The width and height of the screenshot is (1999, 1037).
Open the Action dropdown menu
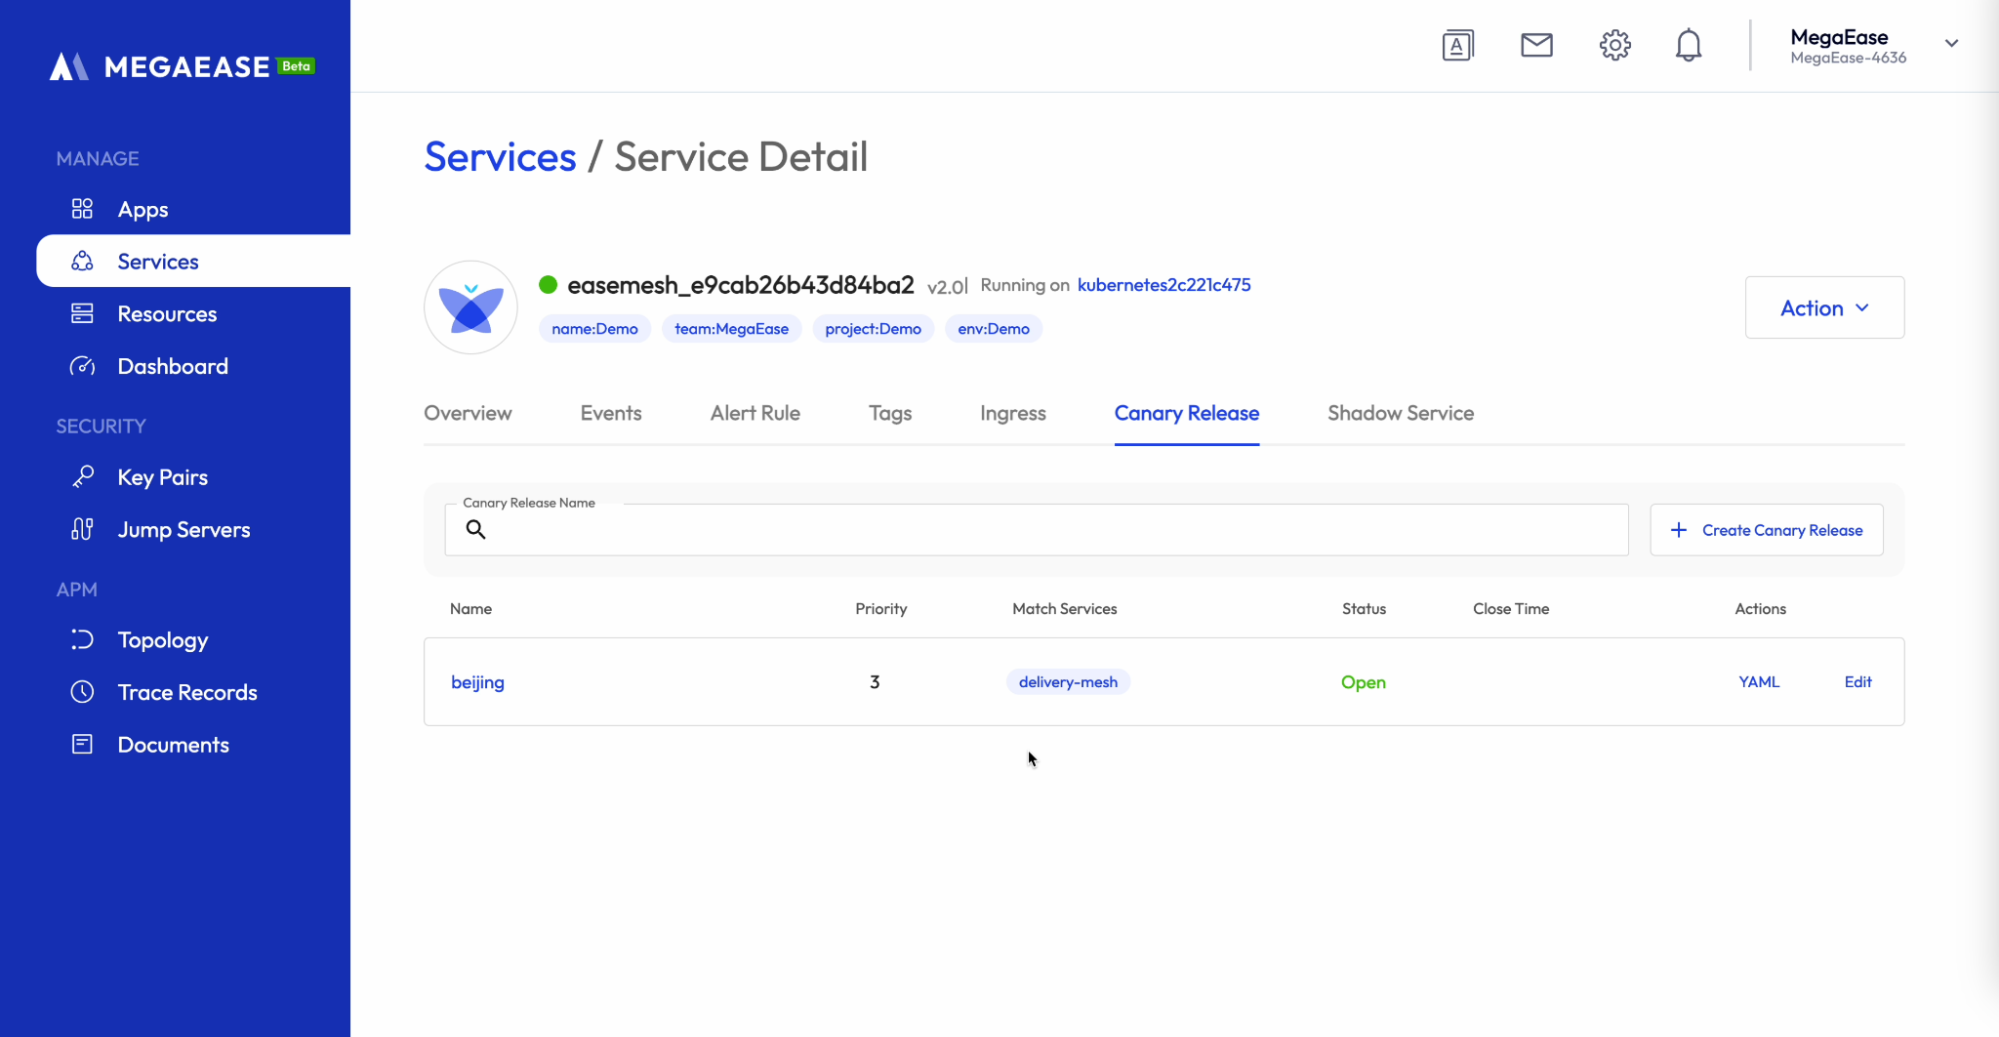(1824, 308)
